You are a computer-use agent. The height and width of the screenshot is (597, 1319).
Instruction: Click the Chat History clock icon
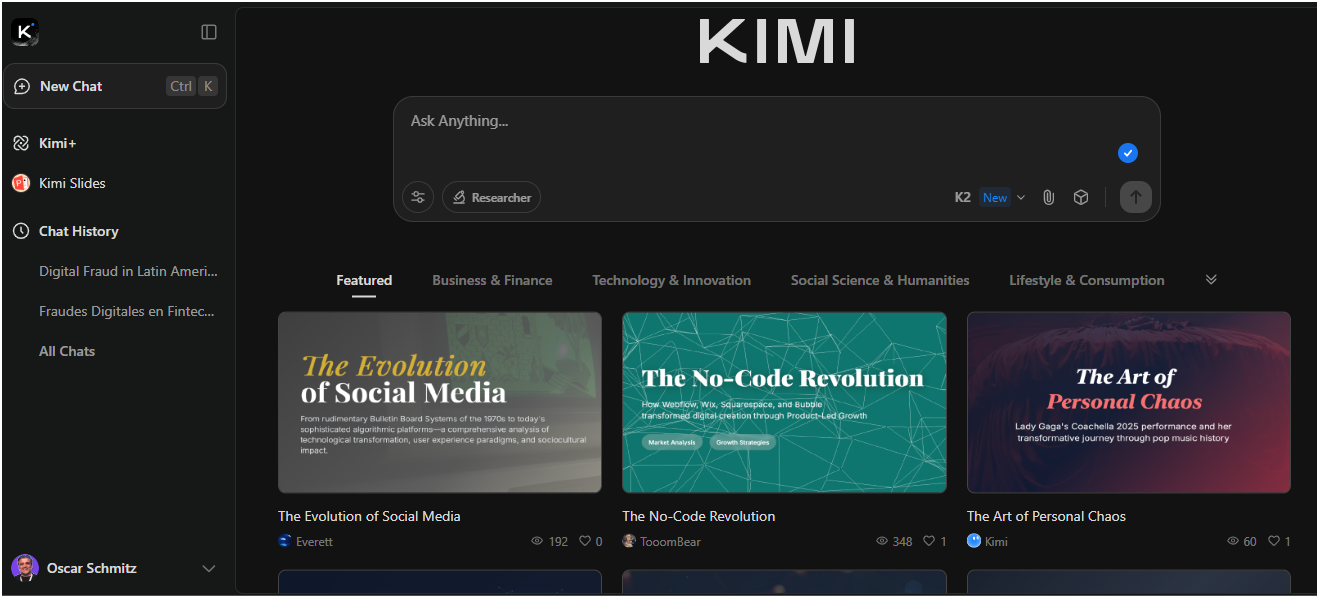coord(21,231)
